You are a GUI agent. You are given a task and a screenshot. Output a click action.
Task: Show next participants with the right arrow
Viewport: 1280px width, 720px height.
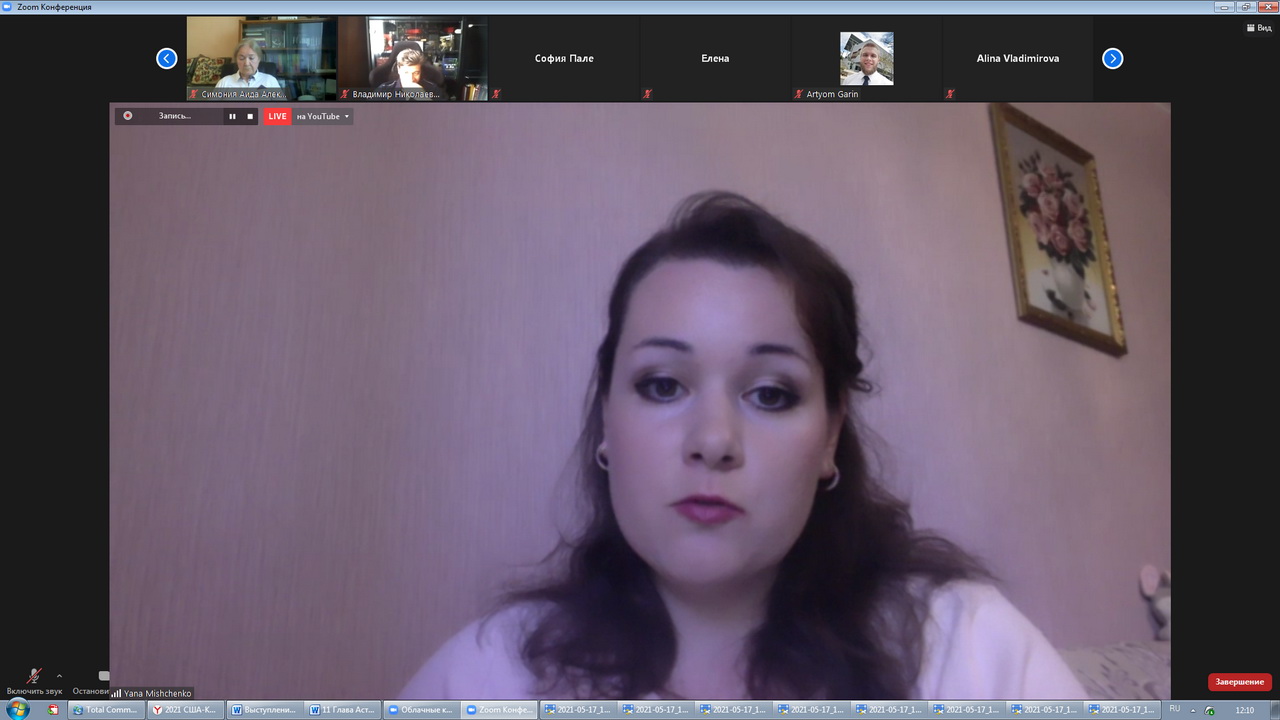(x=1112, y=58)
